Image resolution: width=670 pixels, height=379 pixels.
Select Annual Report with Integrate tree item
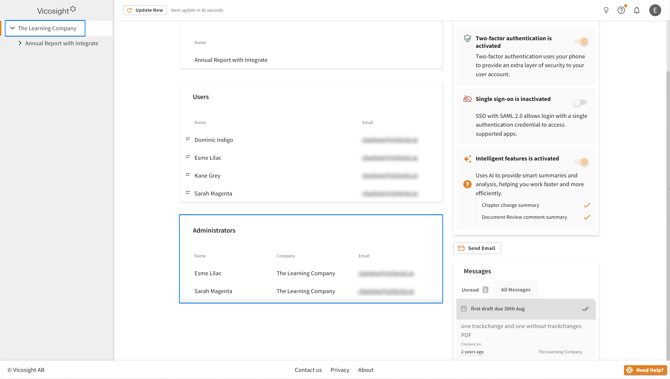point(62,43)
